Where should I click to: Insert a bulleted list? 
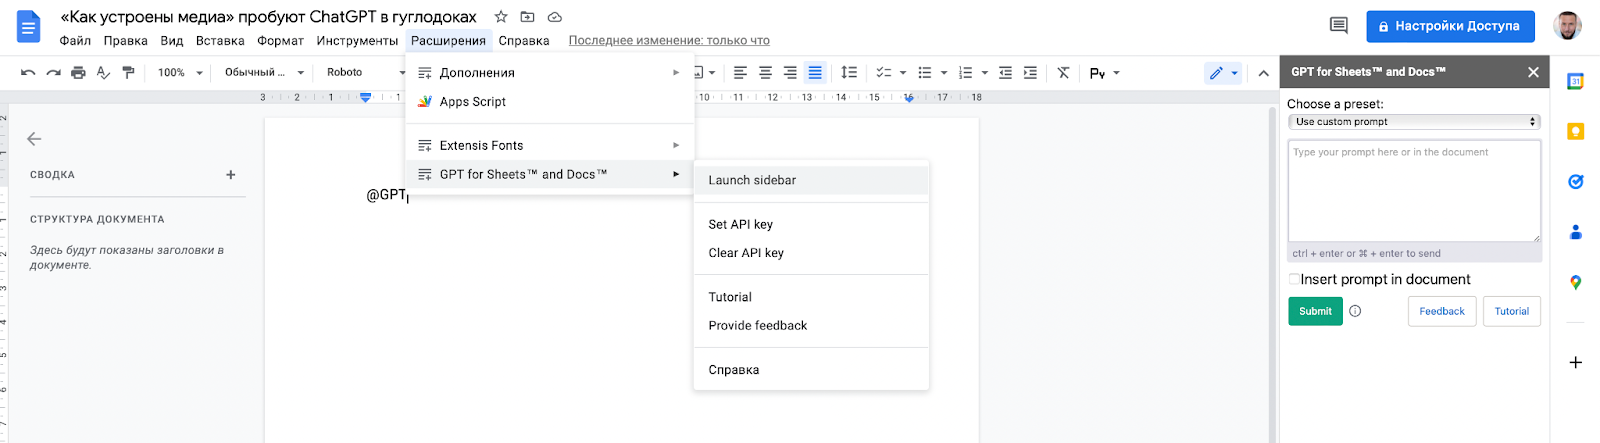[925, 73]
